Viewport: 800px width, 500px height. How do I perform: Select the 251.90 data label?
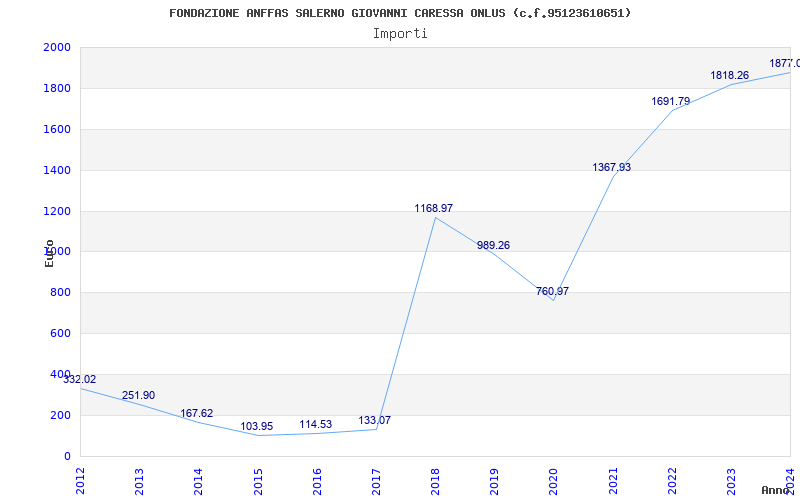click(x=138, y=395)
